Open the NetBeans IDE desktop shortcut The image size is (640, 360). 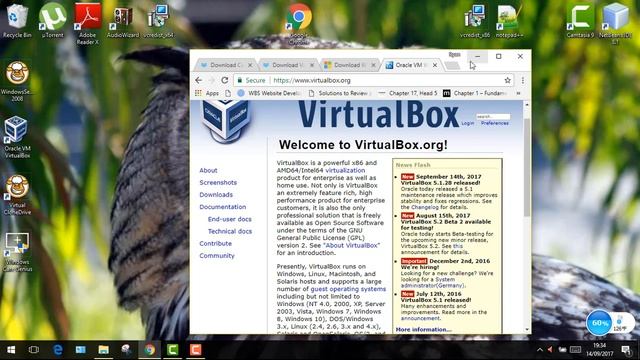pos(615,24)
